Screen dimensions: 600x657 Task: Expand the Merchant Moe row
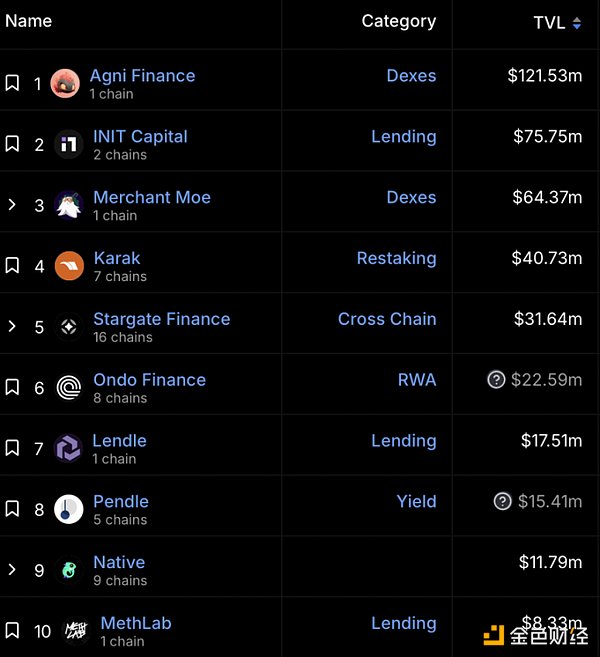(x=12, y=204)
